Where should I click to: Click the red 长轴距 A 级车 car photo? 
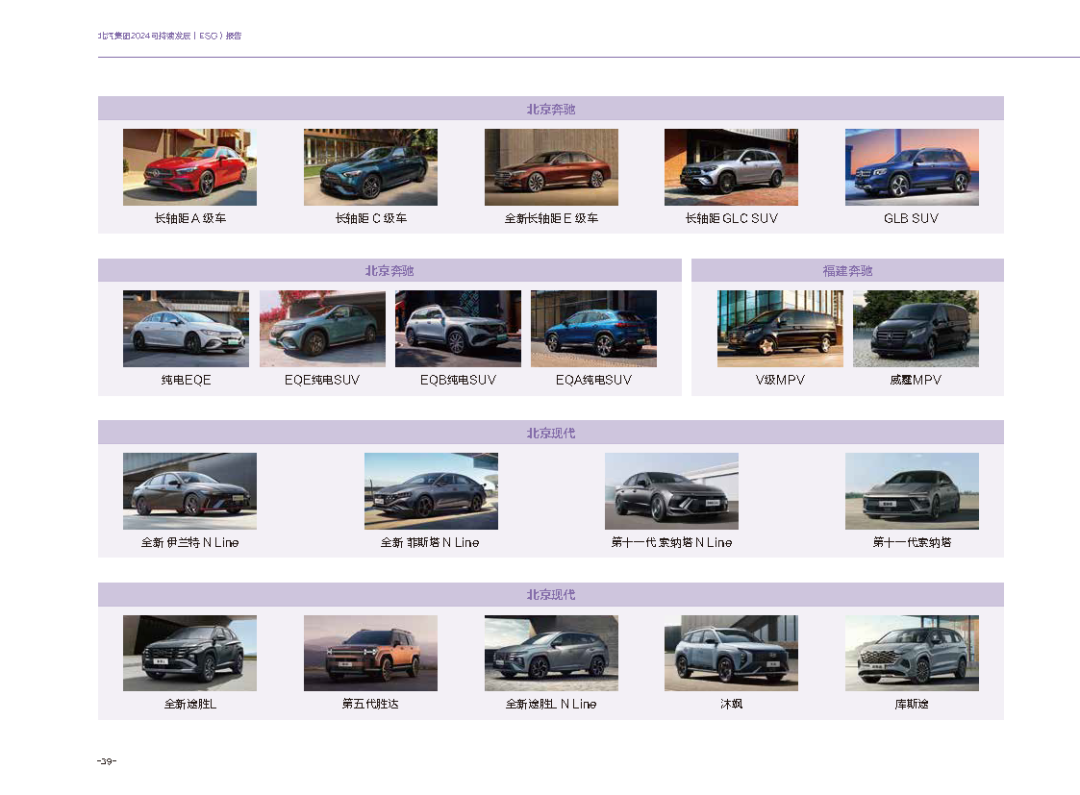(189, 167)
